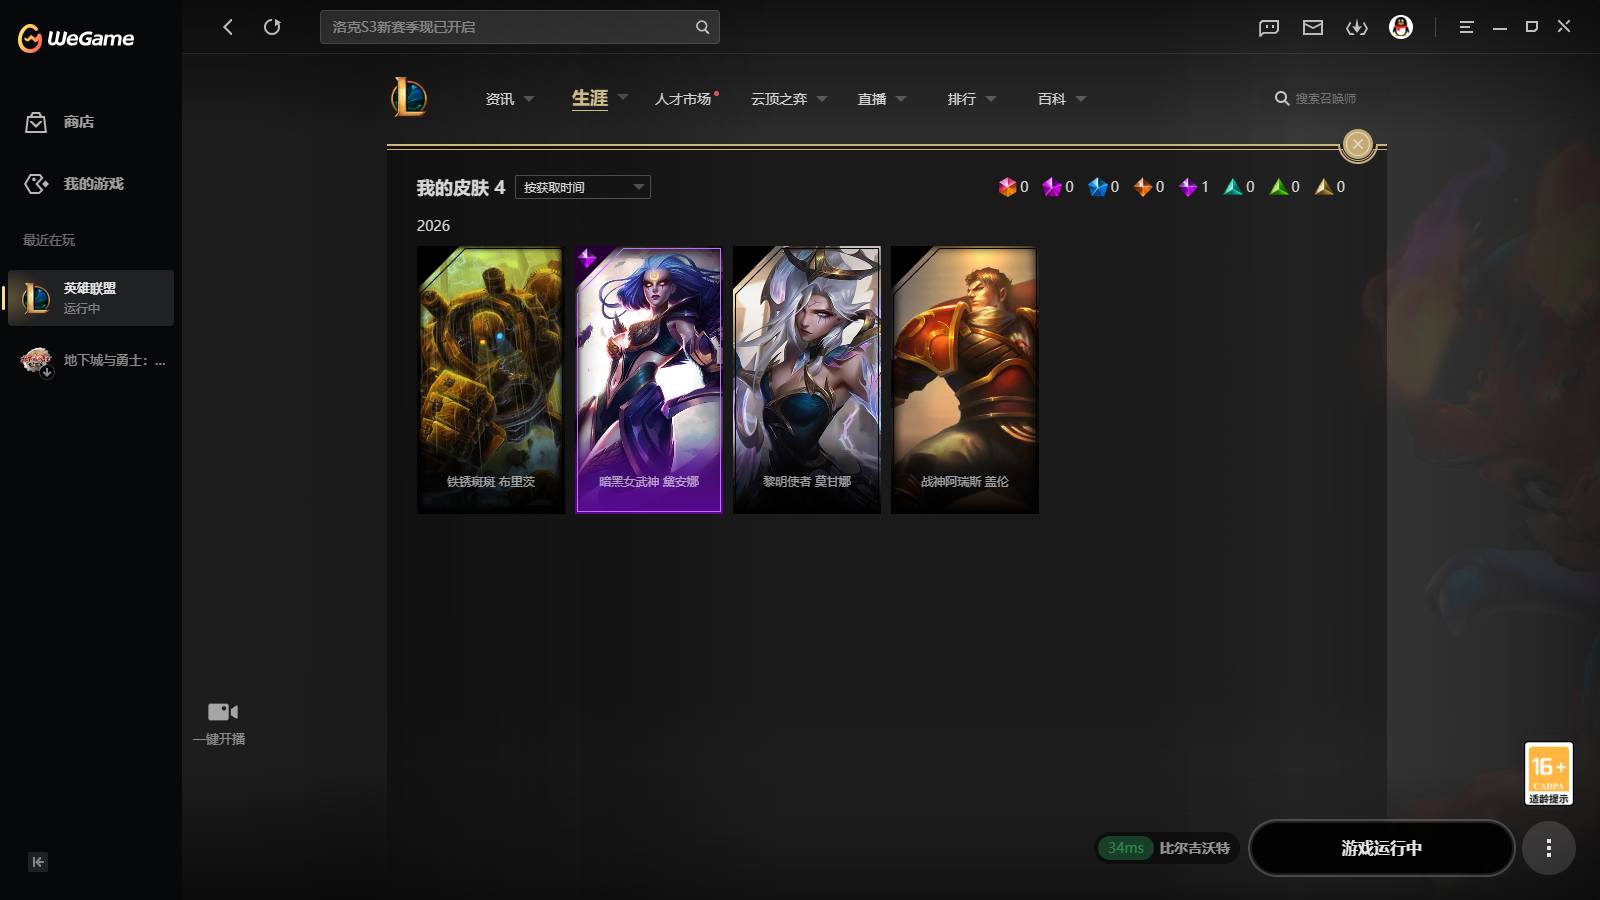Open the 排行 tab

pyautogui.click(x=962, y=99)
